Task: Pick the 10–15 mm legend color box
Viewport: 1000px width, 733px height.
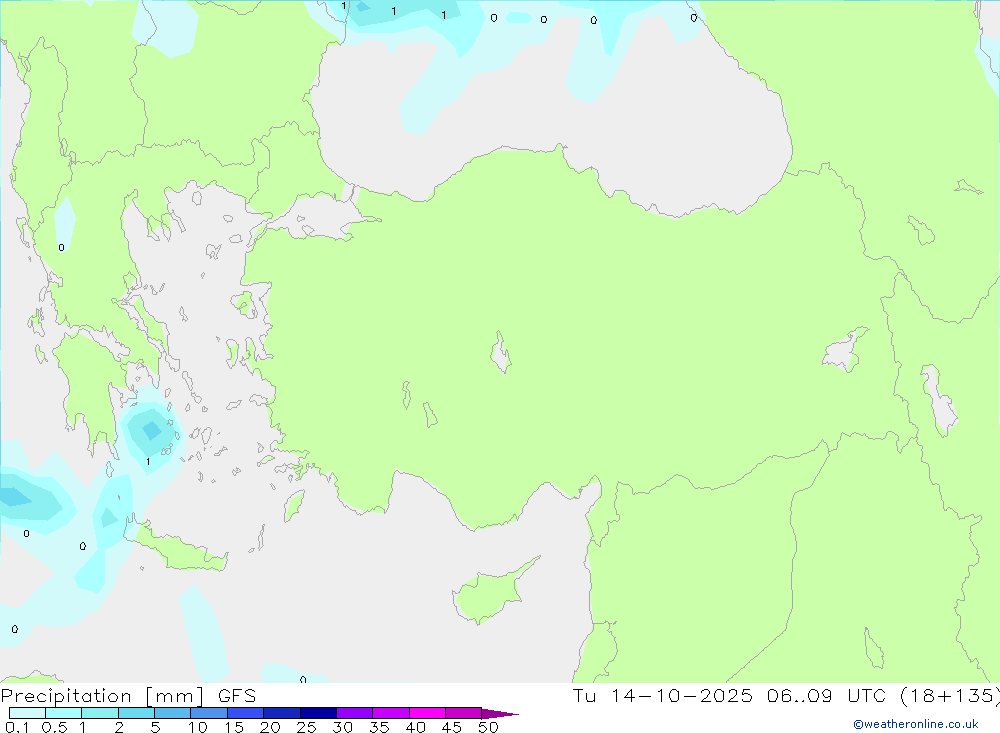Action: [x=209, y=713]
